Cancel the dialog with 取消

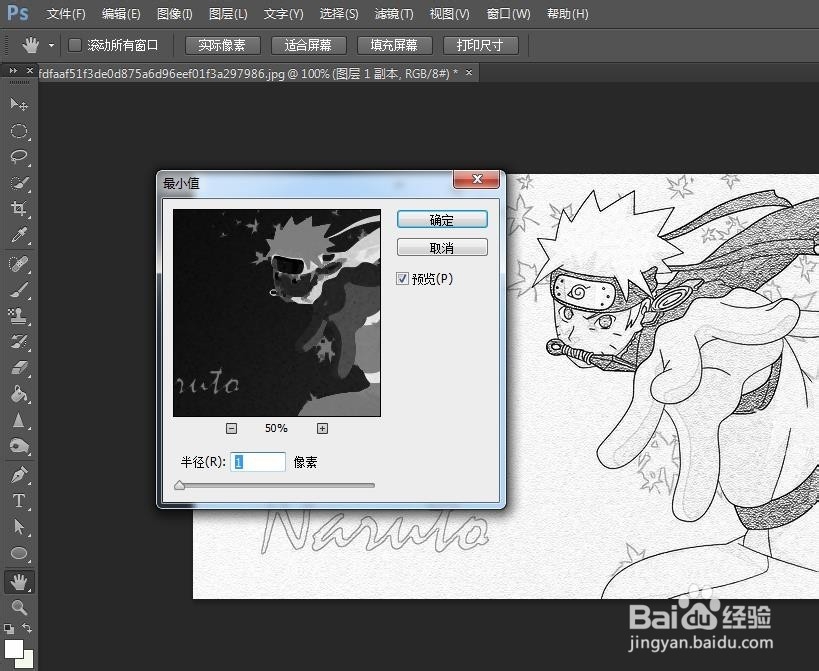(442, 248)
